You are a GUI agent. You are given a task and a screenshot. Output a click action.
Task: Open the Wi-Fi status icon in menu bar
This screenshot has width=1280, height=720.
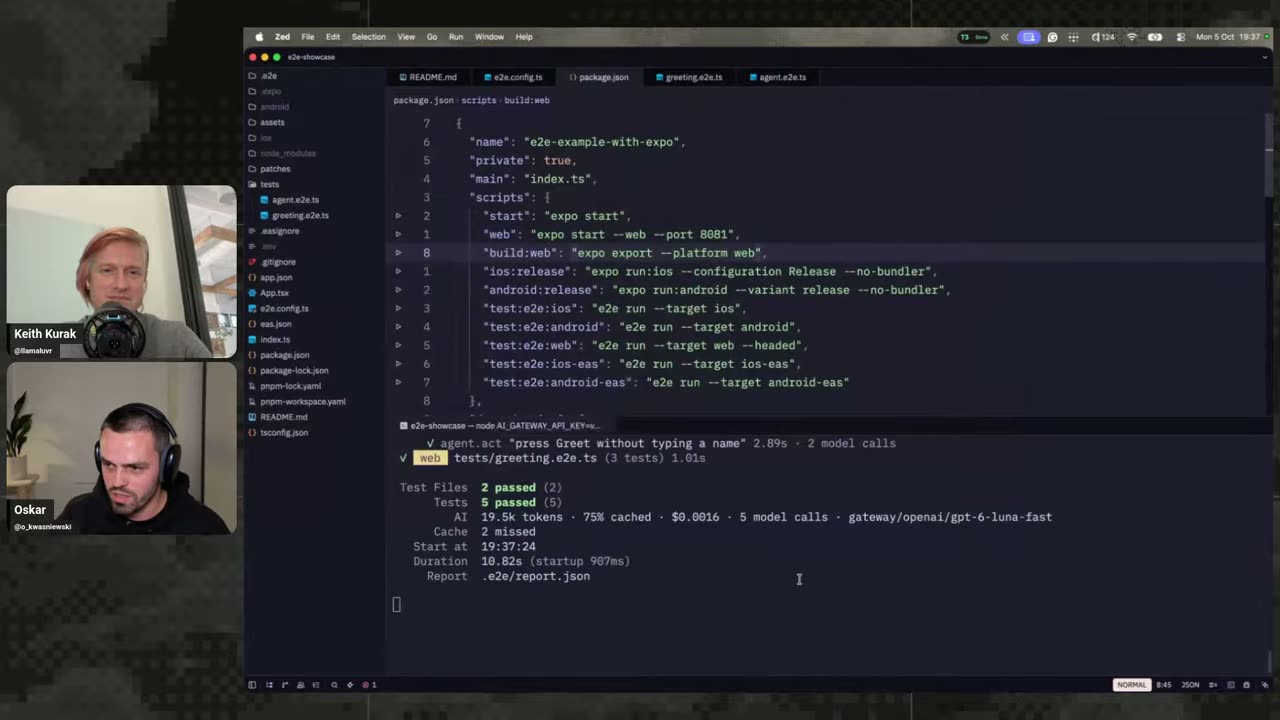tap(1132, 37)
